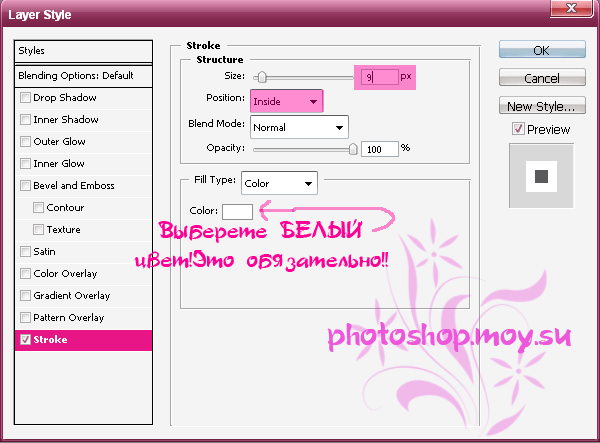Click the style preview thumbnail
The width and height of the screenshot is (600, 443).
(541, 176)
